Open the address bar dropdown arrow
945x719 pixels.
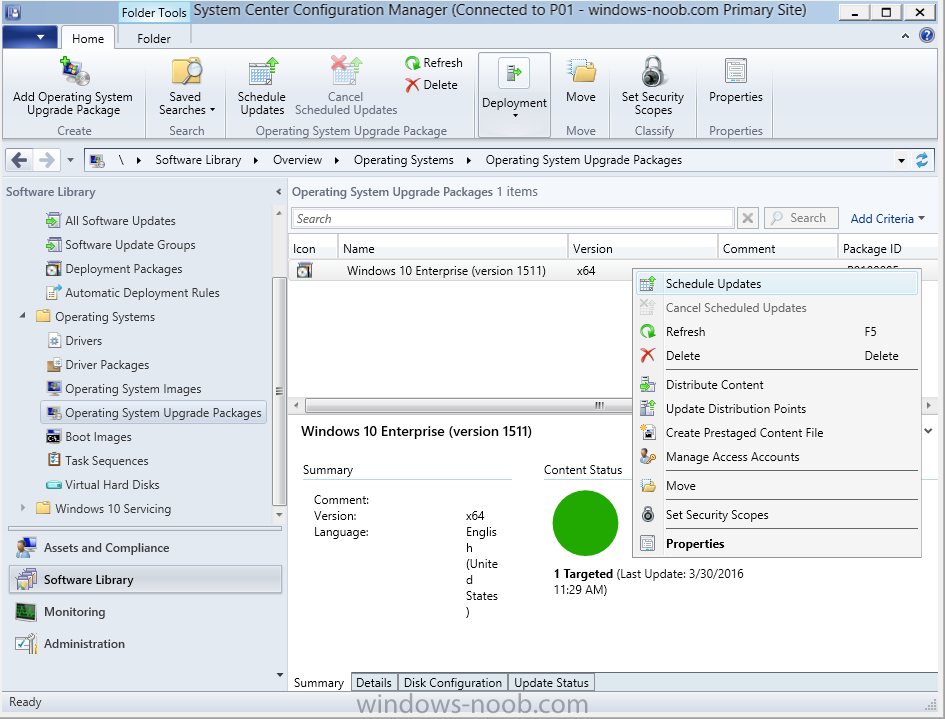click(902, 160)
